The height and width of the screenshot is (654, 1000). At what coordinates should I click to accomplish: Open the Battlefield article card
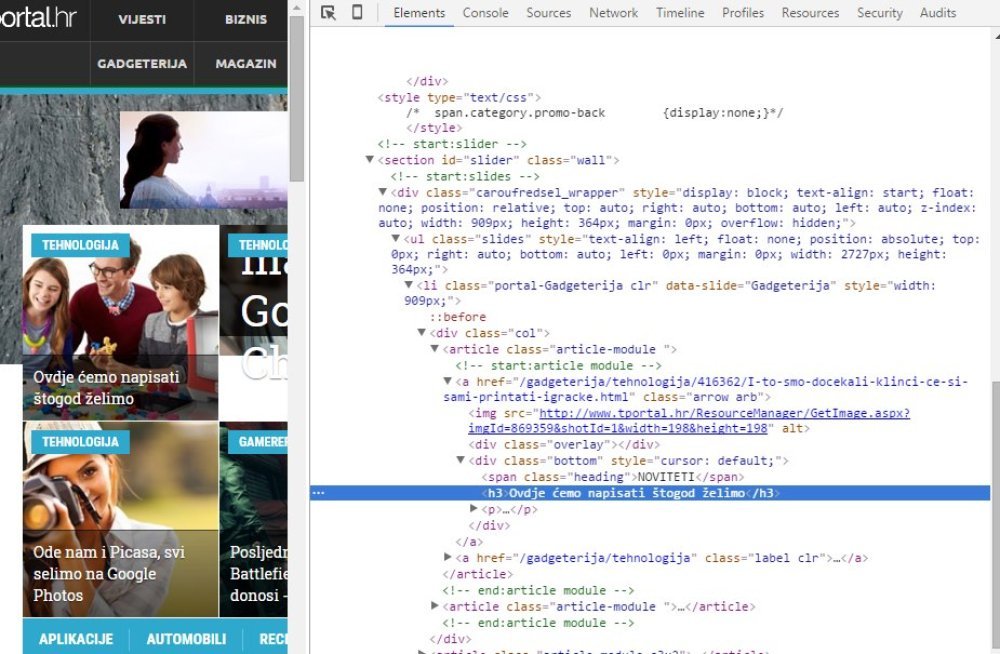coord(254,520)
